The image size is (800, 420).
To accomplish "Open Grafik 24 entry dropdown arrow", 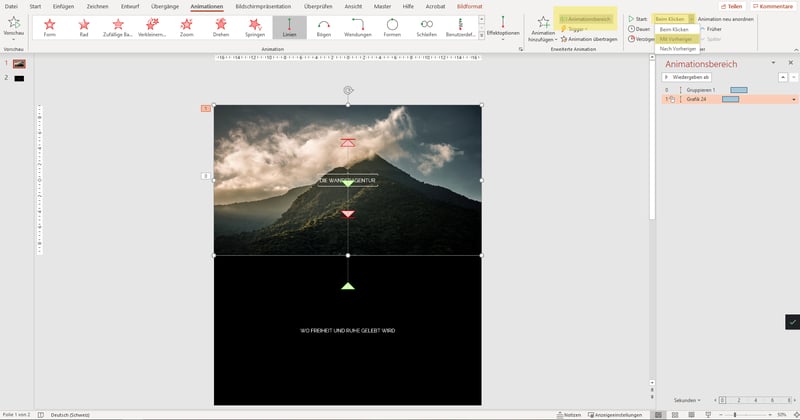I will click(794, 100).
